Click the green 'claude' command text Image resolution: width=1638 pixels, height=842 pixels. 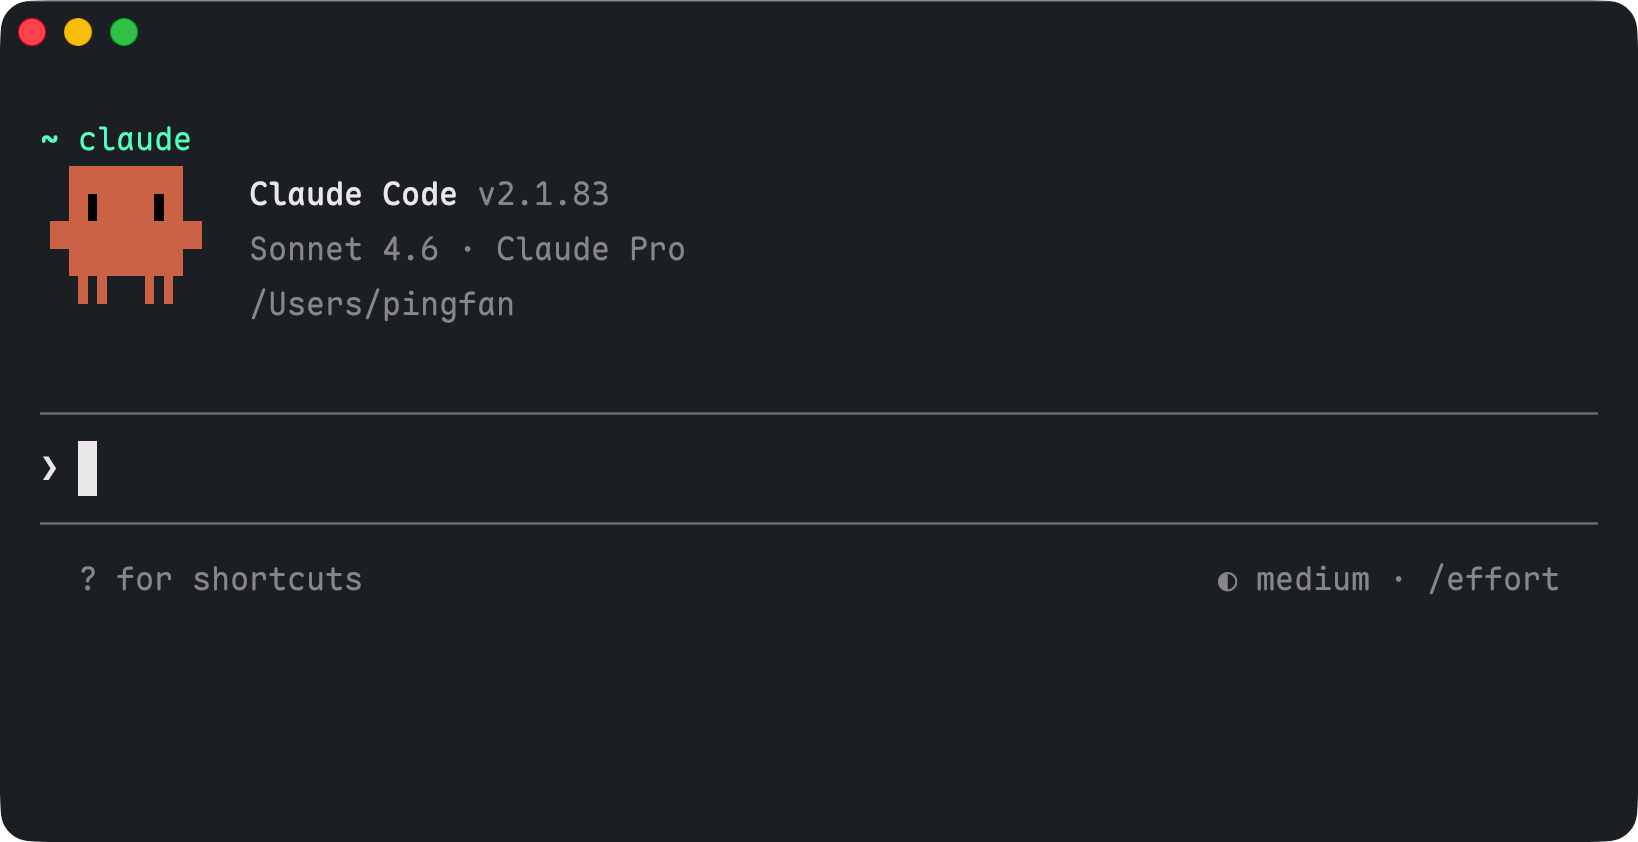134,140
